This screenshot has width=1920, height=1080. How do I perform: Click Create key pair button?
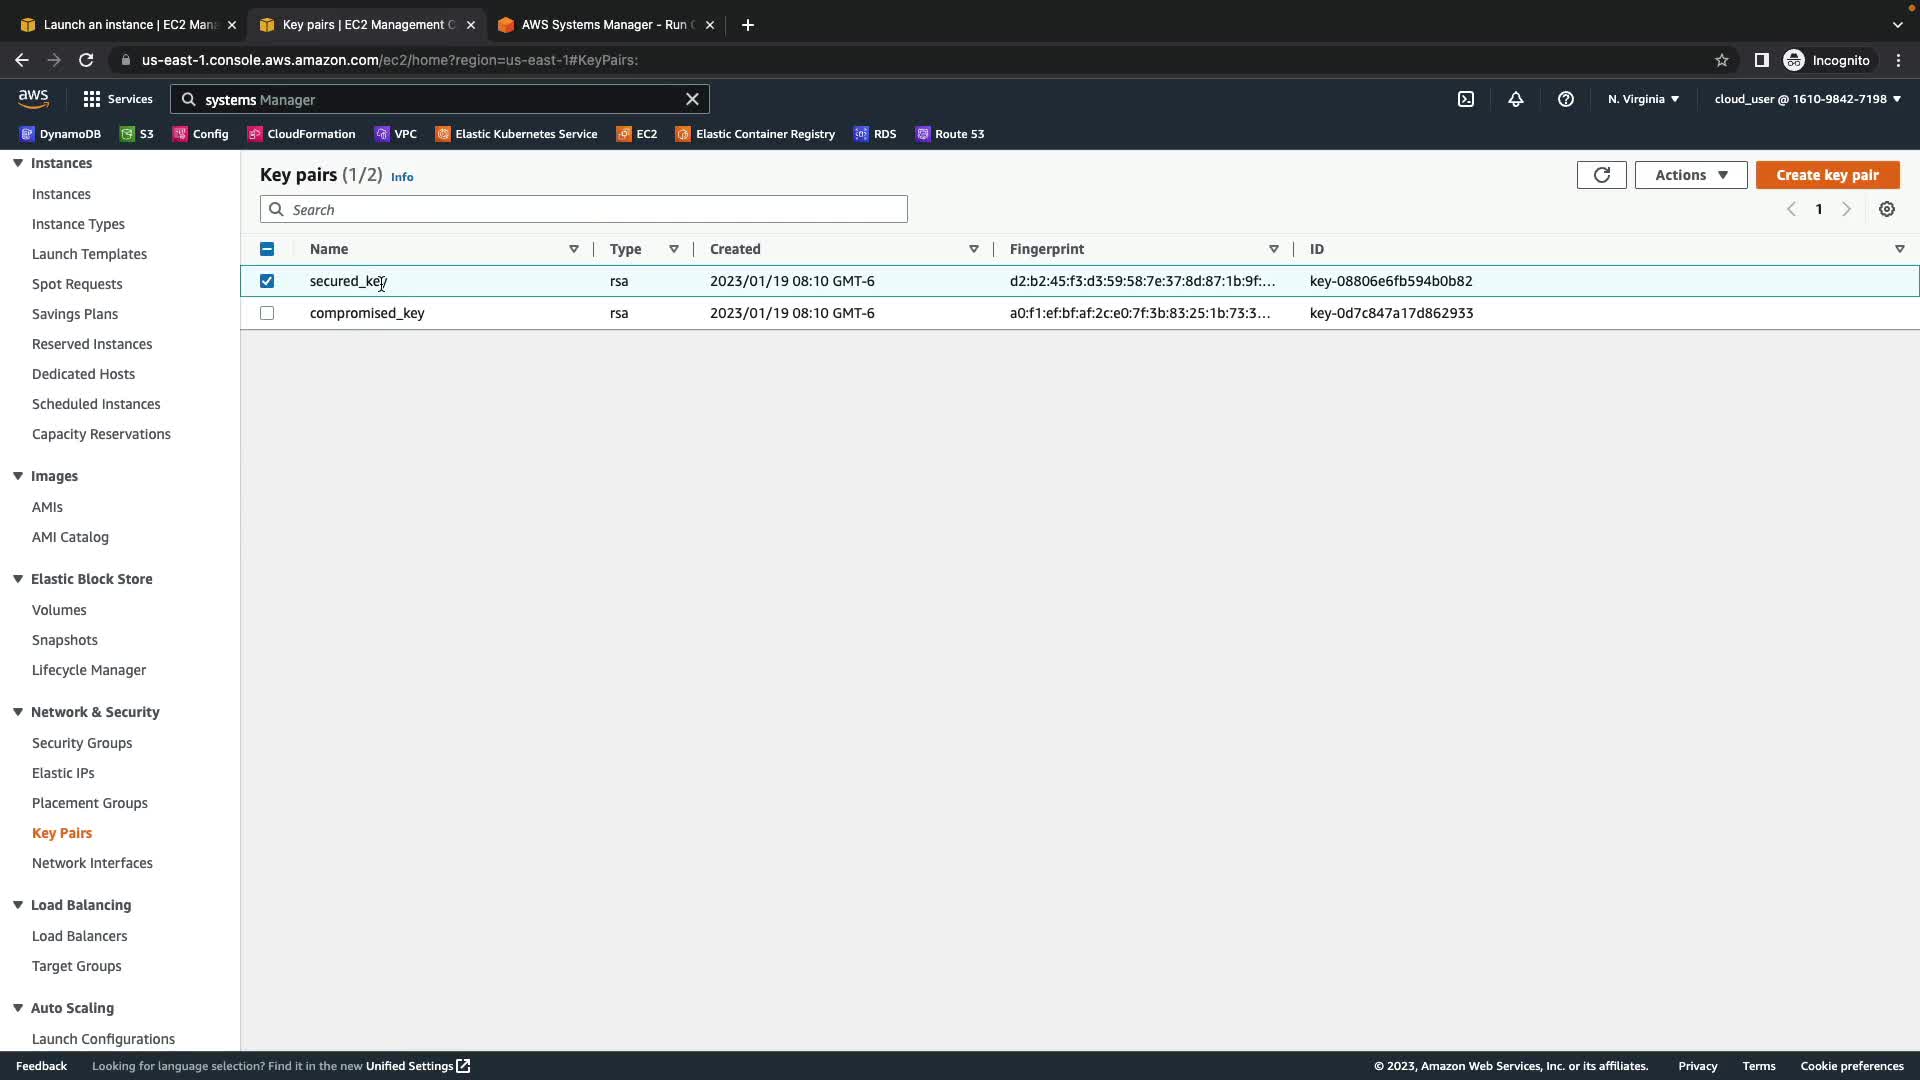pyautogui.click(x=1827, y=175)
